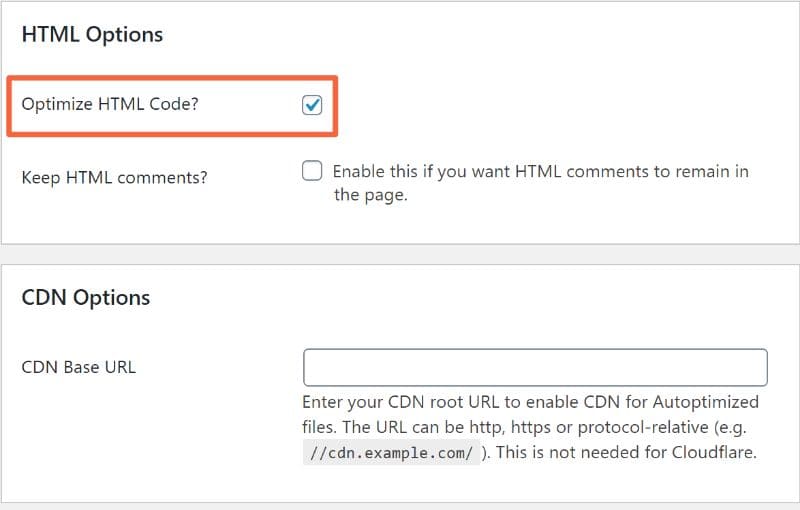The width and height of the screenshot is (800, 510).
Task: Click the word "Code?" in the highlighted option
Action: 175,105
